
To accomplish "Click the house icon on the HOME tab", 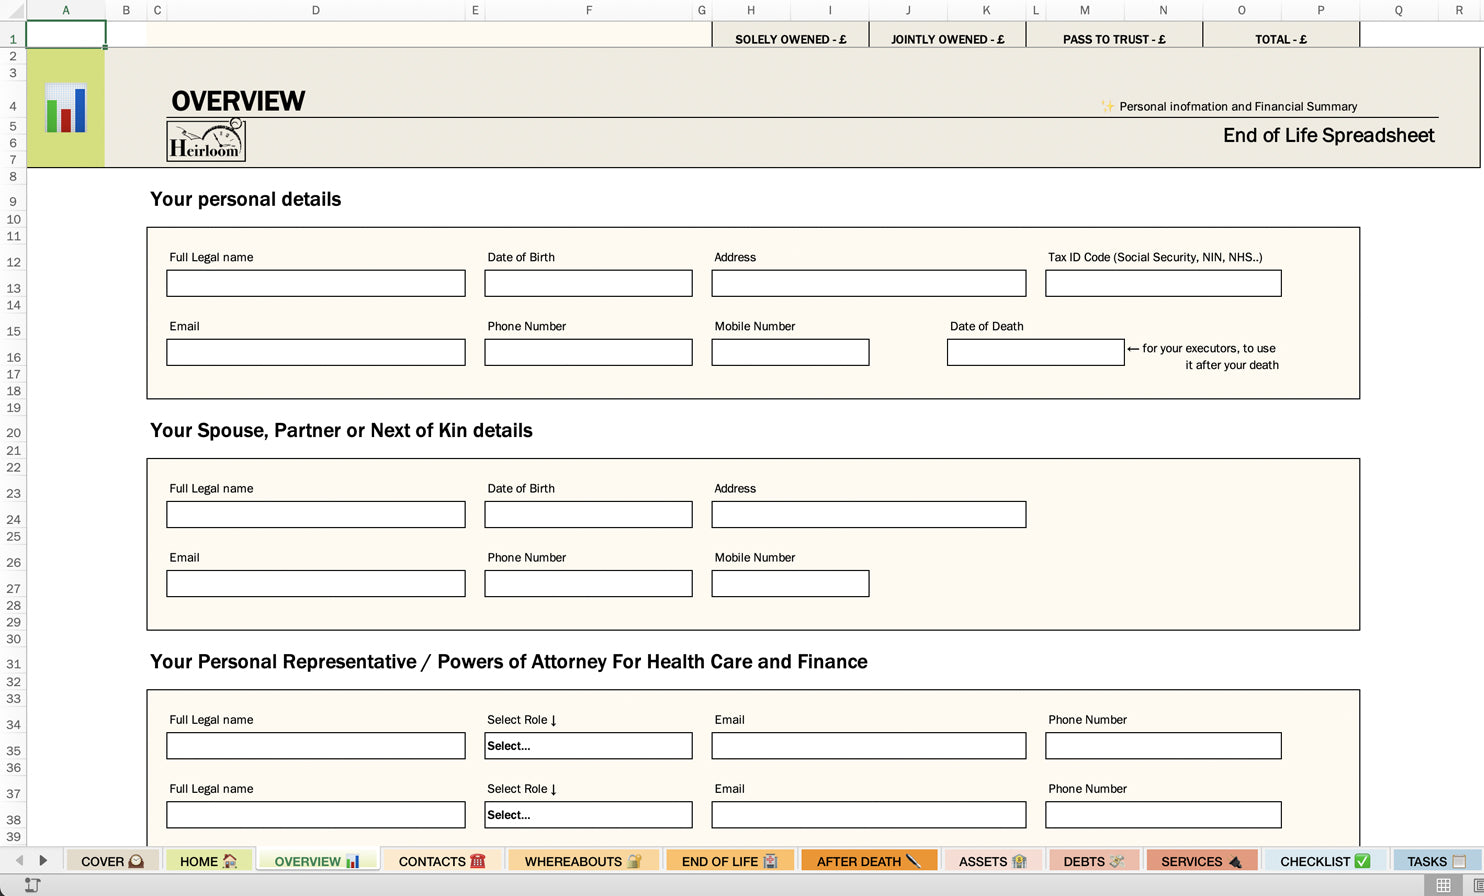I will tap(229, 860).
